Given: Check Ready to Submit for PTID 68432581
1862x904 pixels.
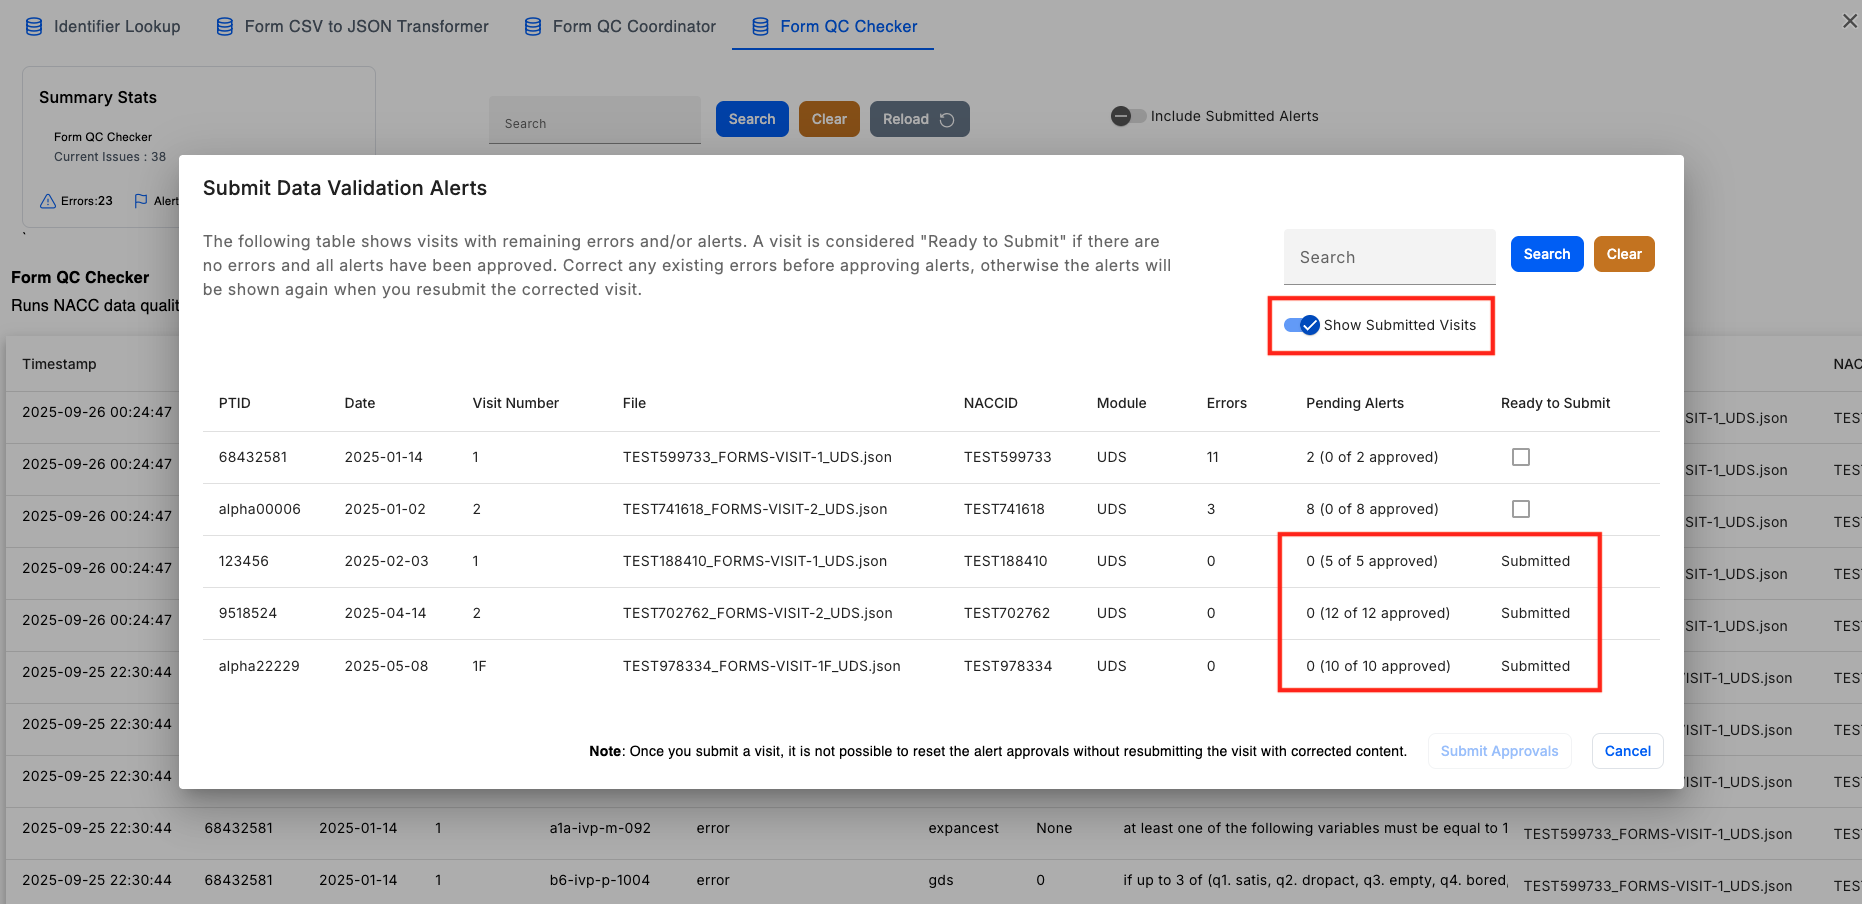Looking at the screenshot, I should (1521, 457).
